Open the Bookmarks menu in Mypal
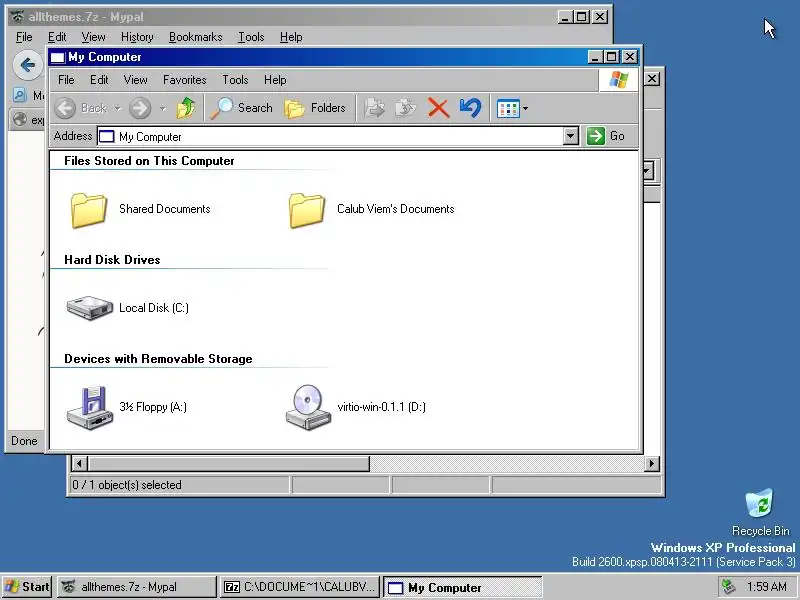 click(195, 37)
